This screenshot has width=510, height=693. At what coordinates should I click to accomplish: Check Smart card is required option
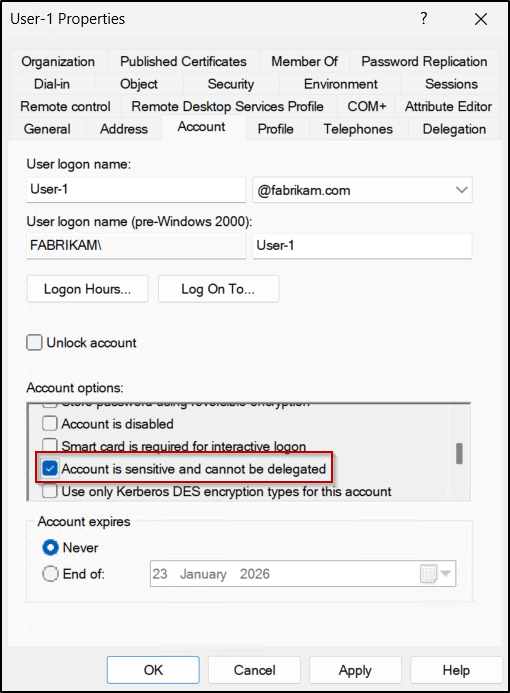[x=49, y=445]
